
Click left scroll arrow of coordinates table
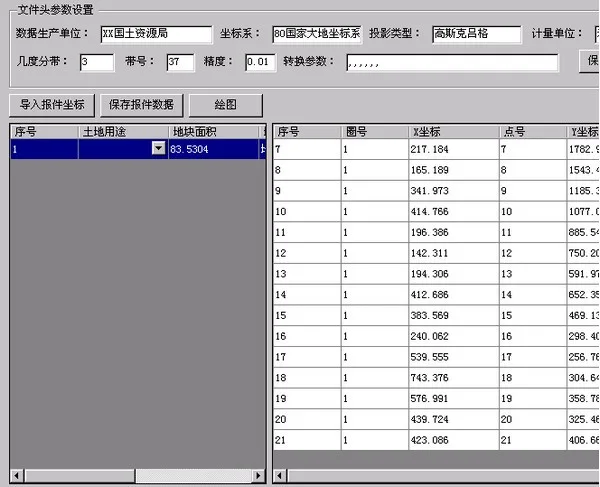coord(280,476)
